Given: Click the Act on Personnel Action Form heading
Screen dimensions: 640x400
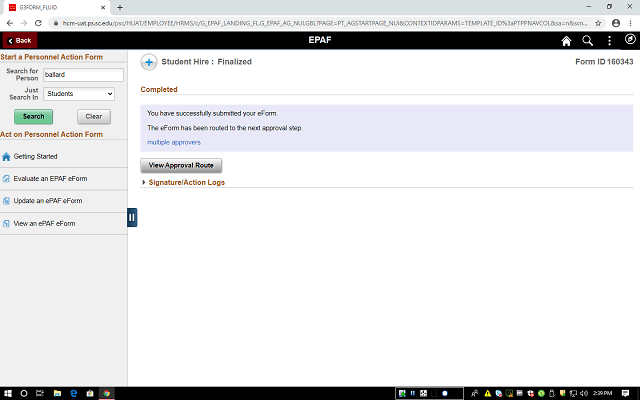Looking at the screenshot, I should coord(51,135).
